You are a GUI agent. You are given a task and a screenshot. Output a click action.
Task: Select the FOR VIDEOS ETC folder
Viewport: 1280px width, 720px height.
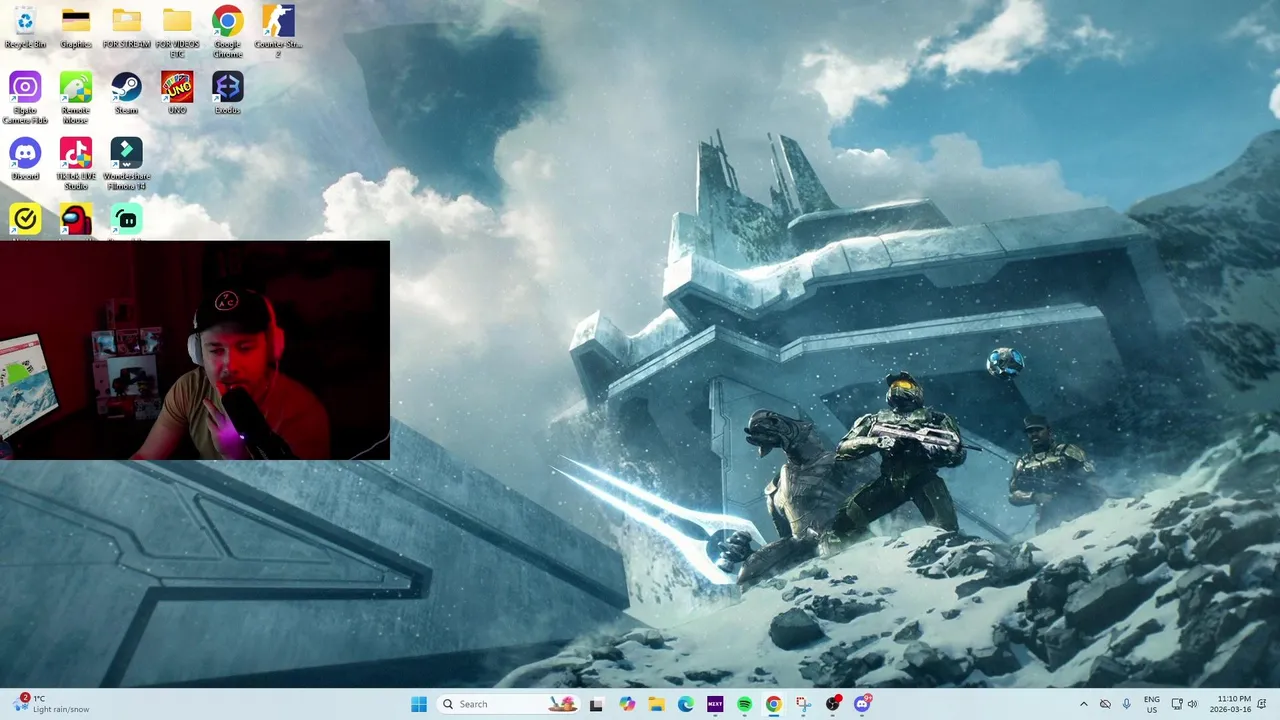tap(177, 32)
